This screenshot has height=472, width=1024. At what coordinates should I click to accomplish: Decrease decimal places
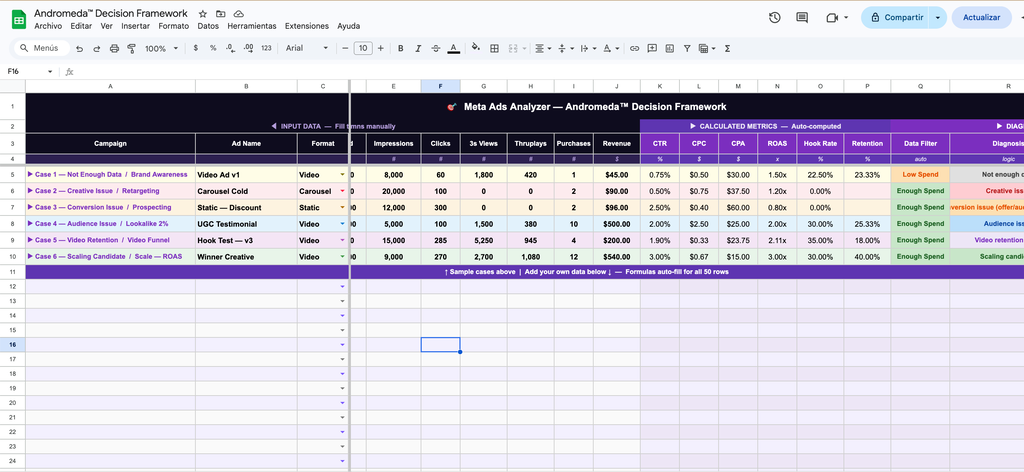point(231,48)
